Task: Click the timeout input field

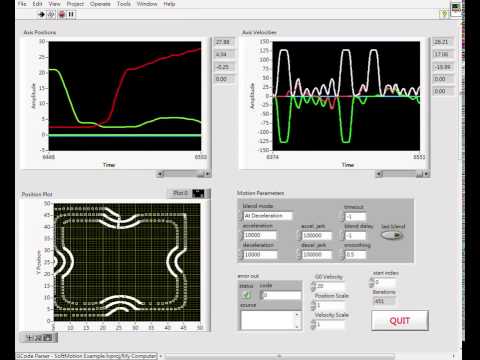Action: (356, 217)
